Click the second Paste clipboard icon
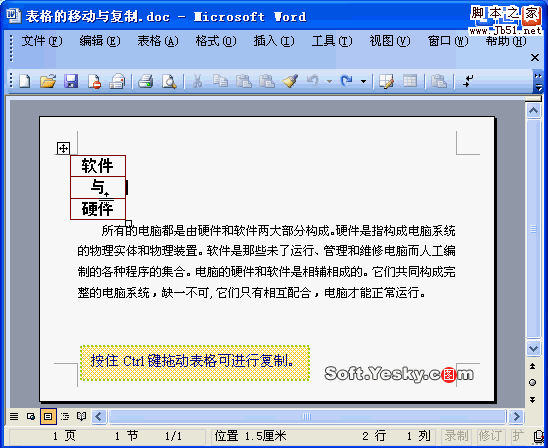The width and height of the screenshot is (548, 448). (267, 81)
